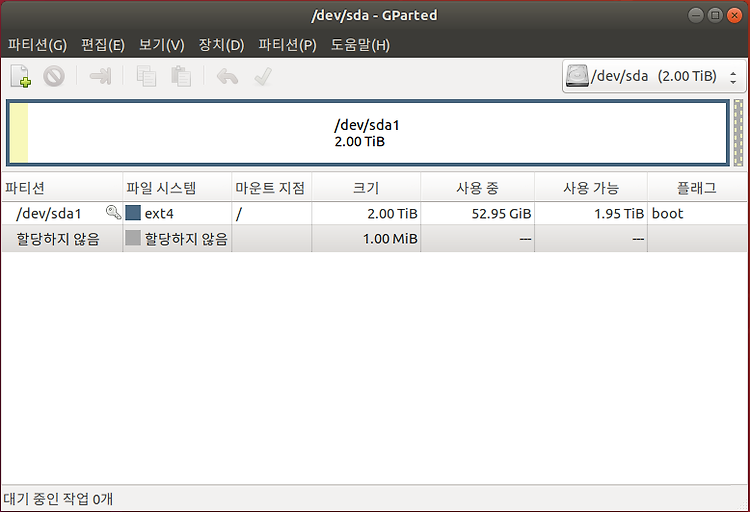Open the 편집(E) menu
Image resolution: width=750 pixels, height=512 pixels.
click(103, 45)
